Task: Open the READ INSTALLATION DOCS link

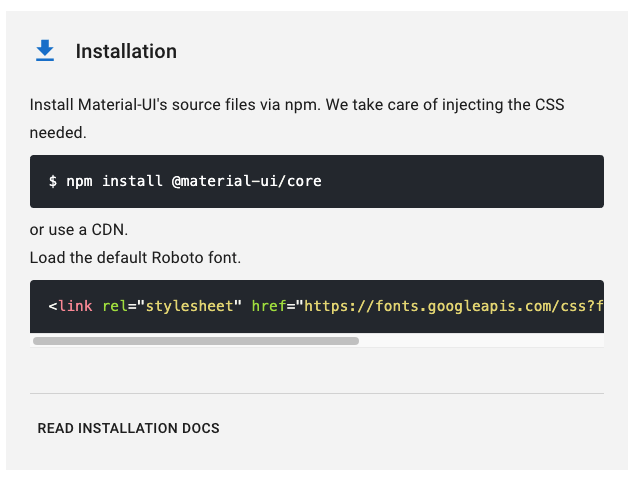Action: coord(128,428)
